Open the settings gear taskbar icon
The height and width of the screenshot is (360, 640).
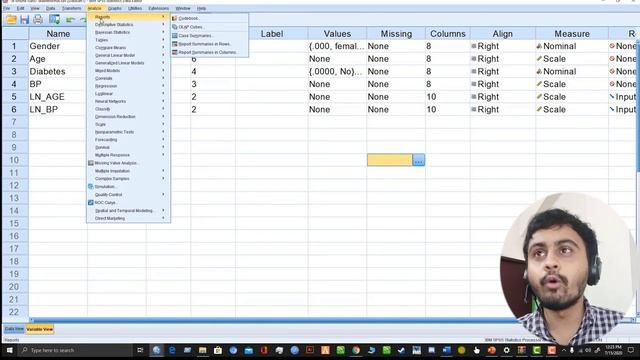point(507,350)
